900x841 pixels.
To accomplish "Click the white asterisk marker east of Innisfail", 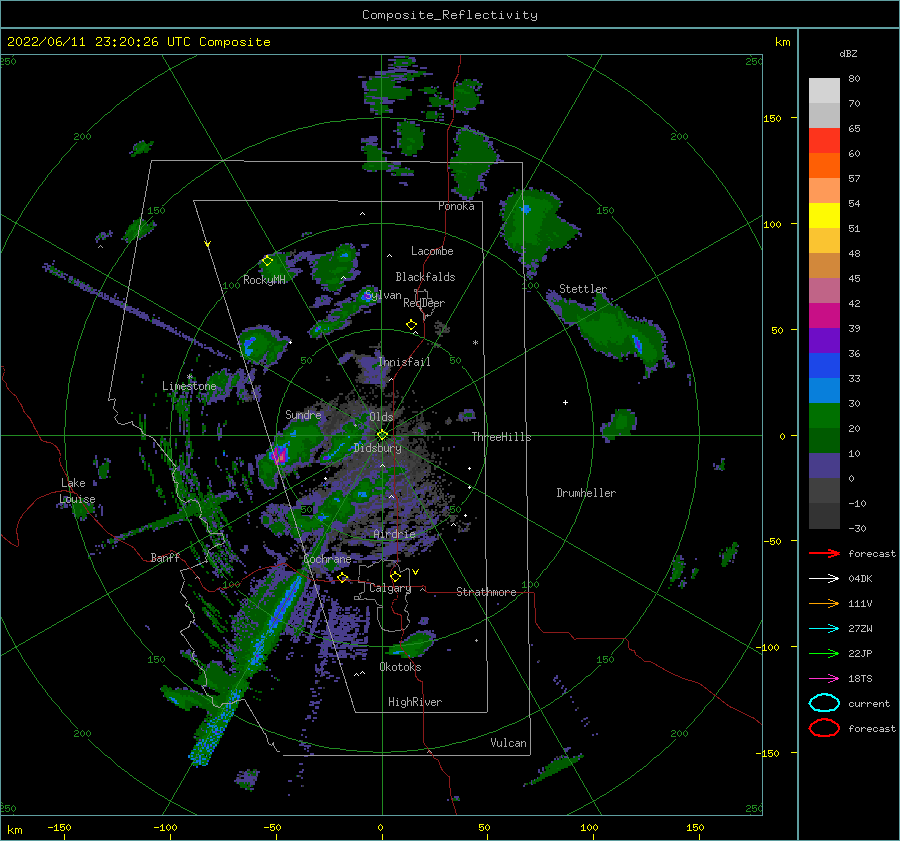I will click(475, 343).
